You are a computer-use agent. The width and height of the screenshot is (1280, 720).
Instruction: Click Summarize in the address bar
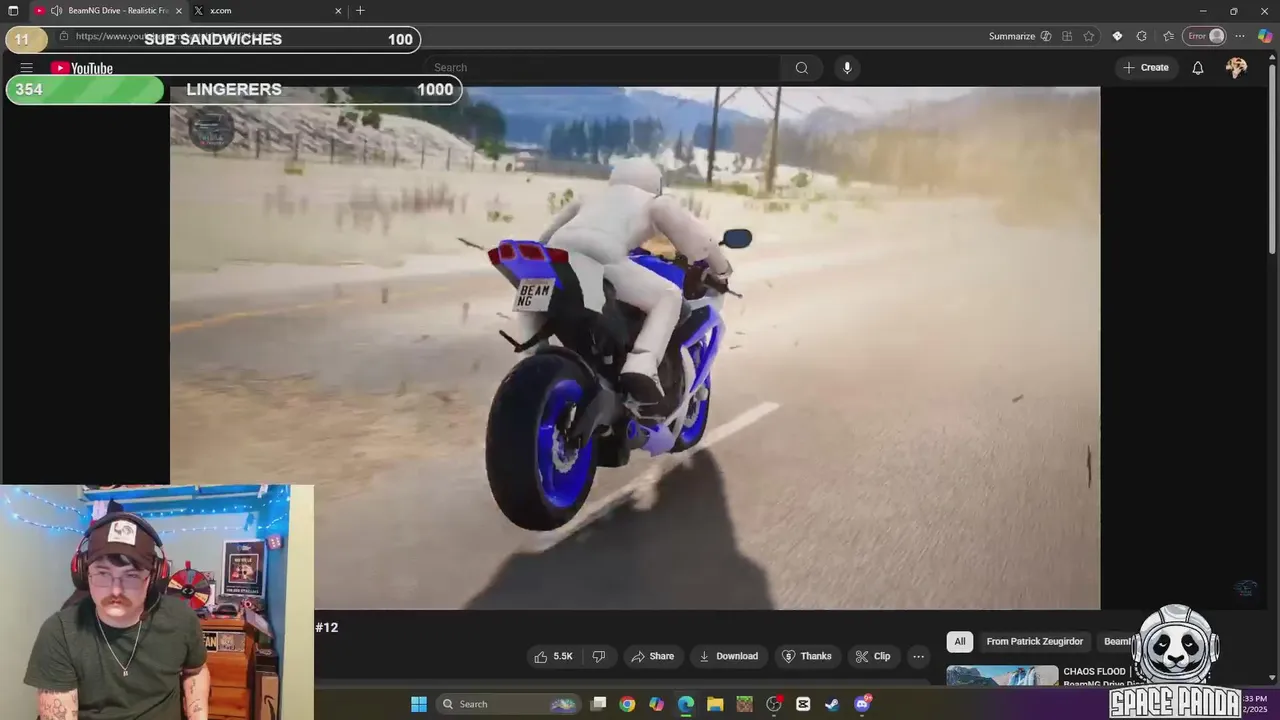(x=1012, y=36)
